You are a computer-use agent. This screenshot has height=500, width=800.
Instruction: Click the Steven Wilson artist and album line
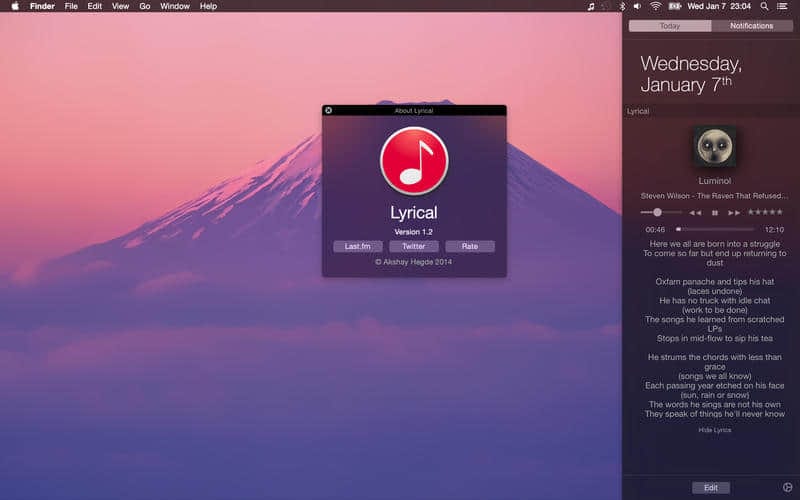[714, 196]
